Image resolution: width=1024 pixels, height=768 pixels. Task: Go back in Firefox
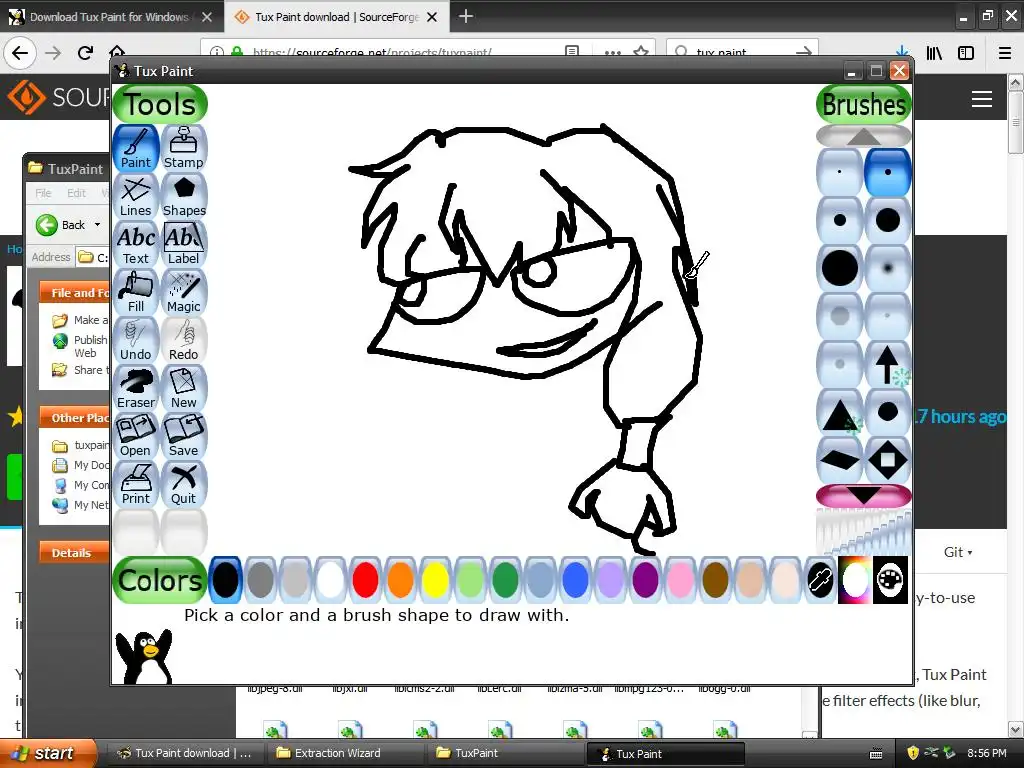pos(20,52)
